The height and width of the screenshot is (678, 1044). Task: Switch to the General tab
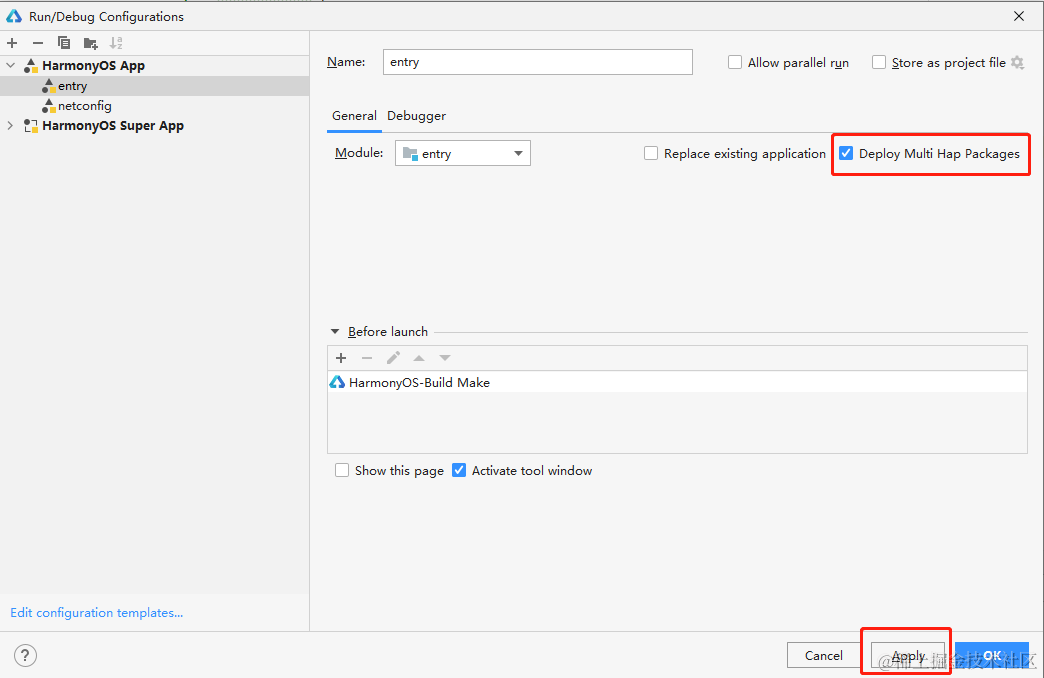(x=354, y=116)
